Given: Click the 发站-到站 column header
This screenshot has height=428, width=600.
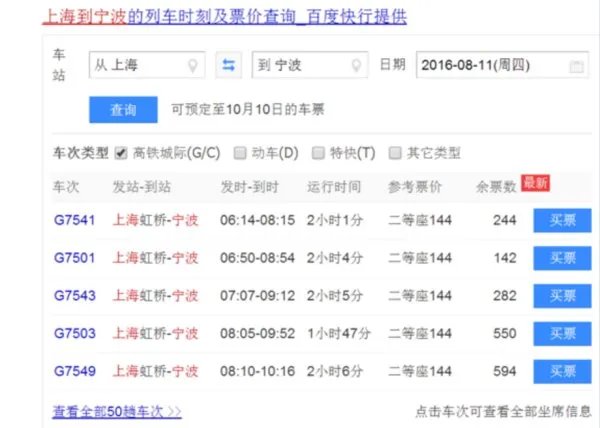Looking at the screenshot, I should pyautogui.click(x=142, y=187).
